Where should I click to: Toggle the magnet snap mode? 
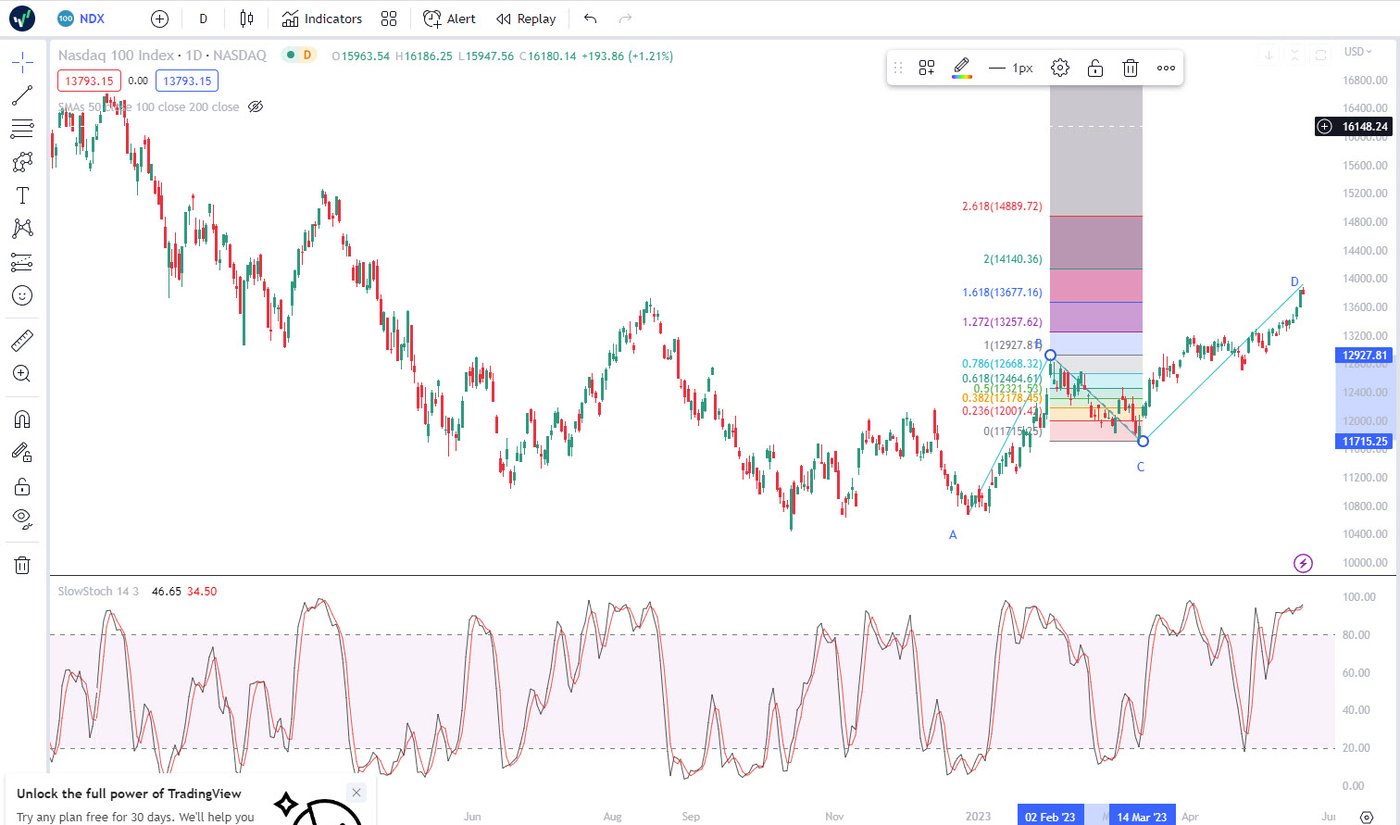pos(22,419)
